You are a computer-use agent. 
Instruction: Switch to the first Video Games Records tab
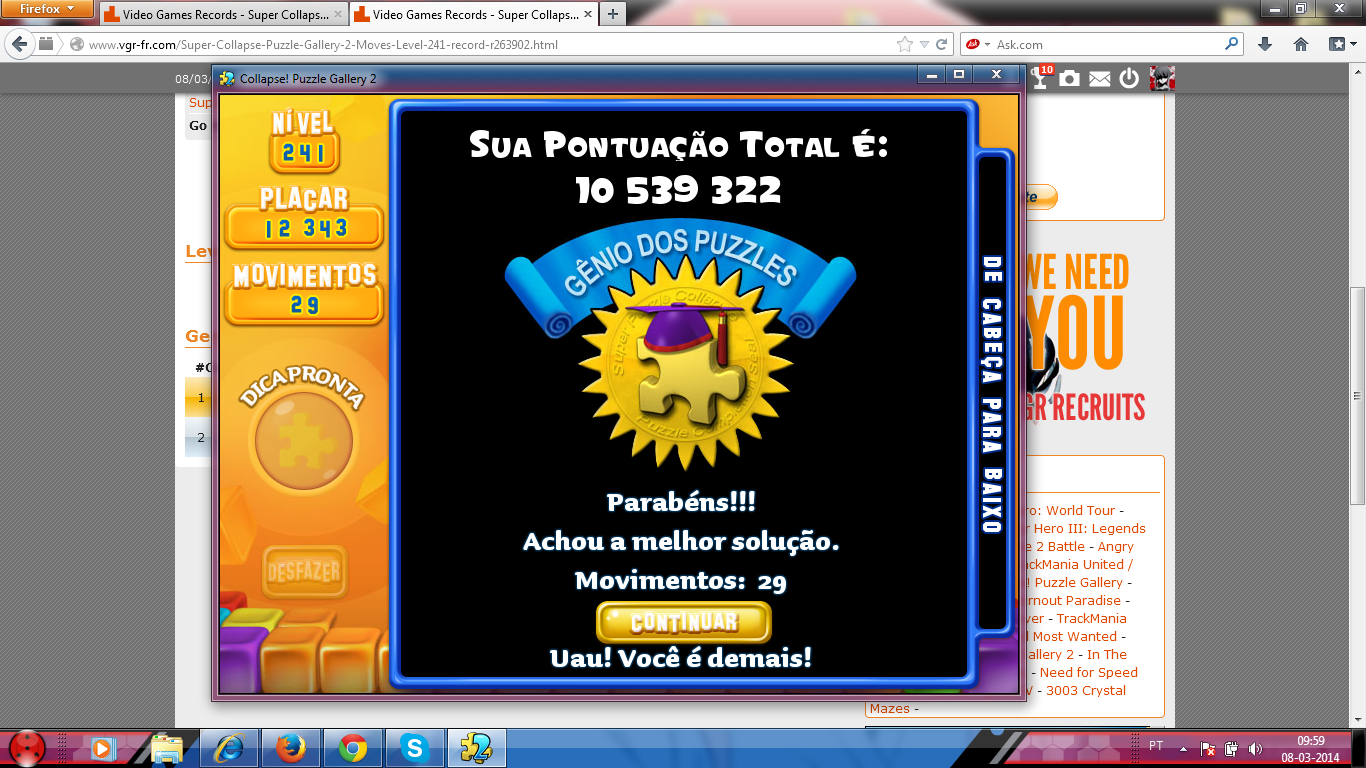(220, 15)
